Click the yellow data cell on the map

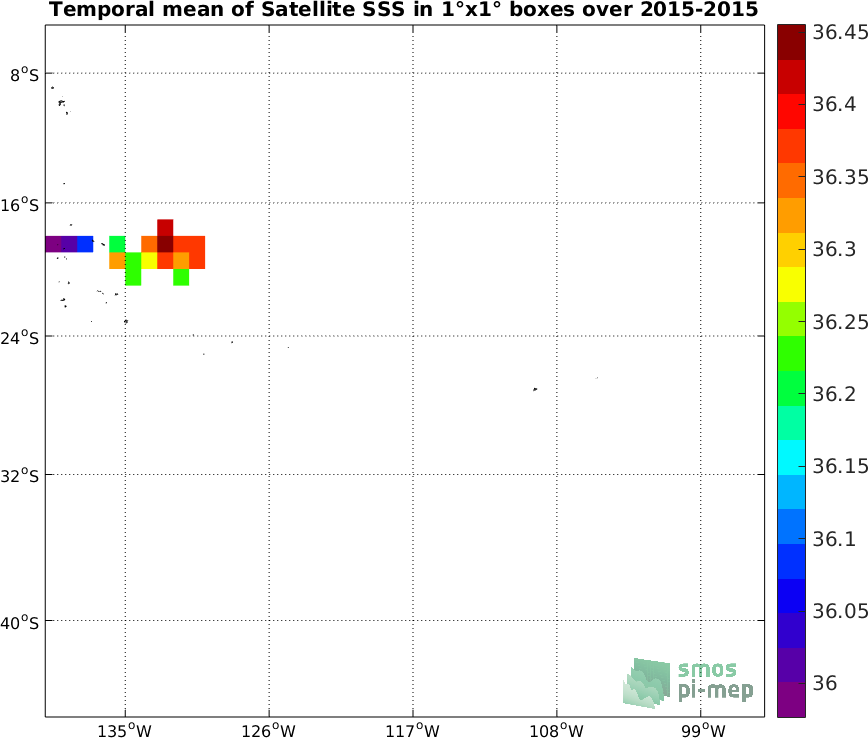click(149, 260)
